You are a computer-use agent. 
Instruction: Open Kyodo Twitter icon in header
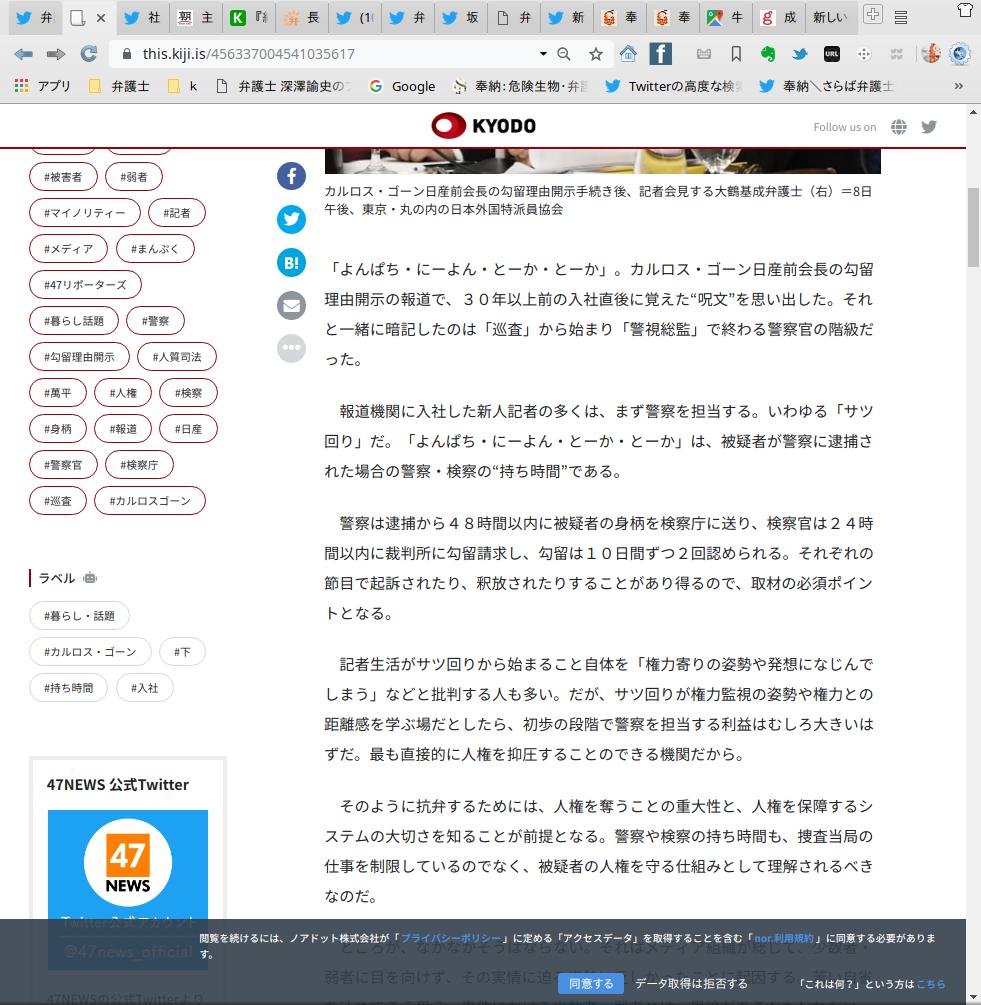click(929, 127)
